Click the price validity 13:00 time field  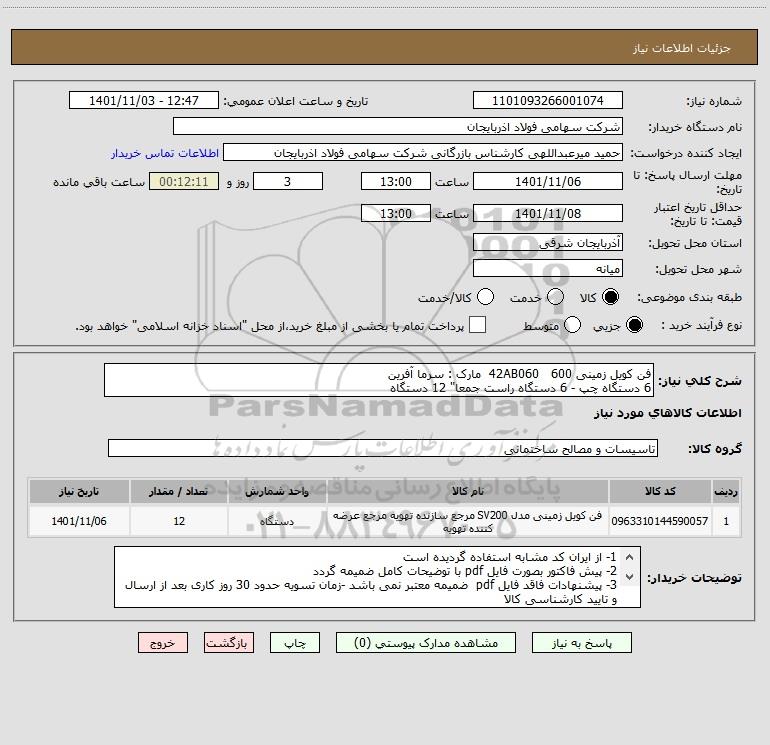point(396,213)
